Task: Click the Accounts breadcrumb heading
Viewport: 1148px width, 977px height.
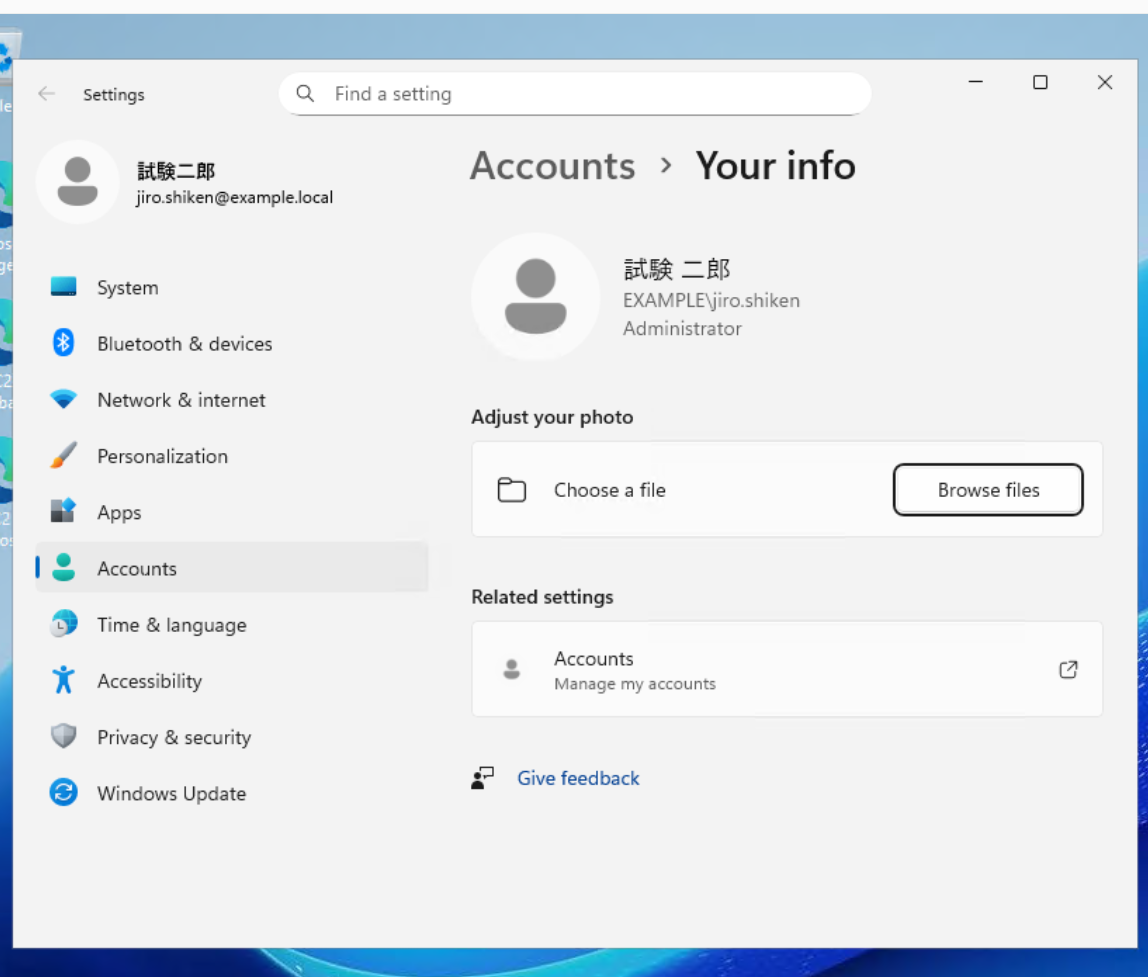Action: click(552, 166)
